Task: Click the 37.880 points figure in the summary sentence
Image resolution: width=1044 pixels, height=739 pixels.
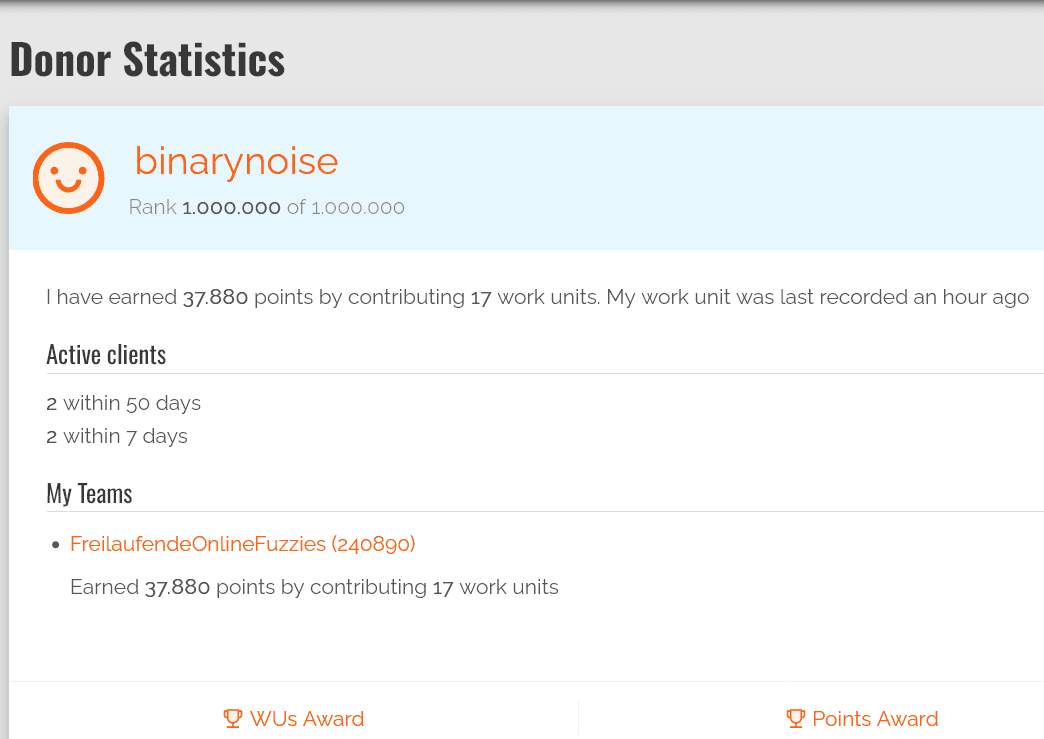Action: (215, 297)
